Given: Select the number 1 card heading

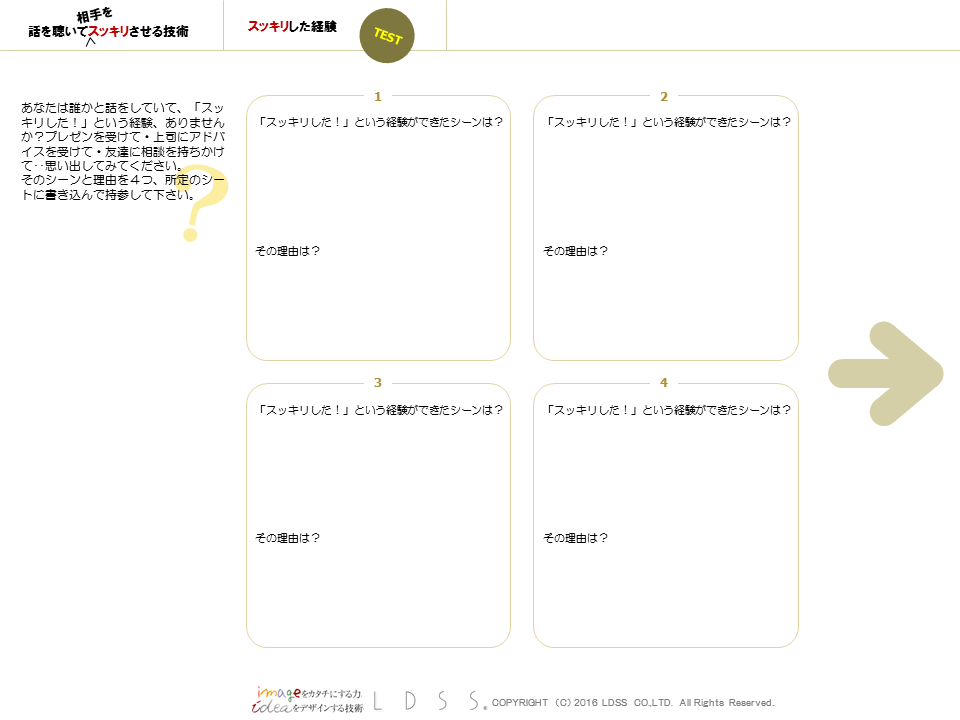Looking at the screenshot, I should [x=378, y=97].
